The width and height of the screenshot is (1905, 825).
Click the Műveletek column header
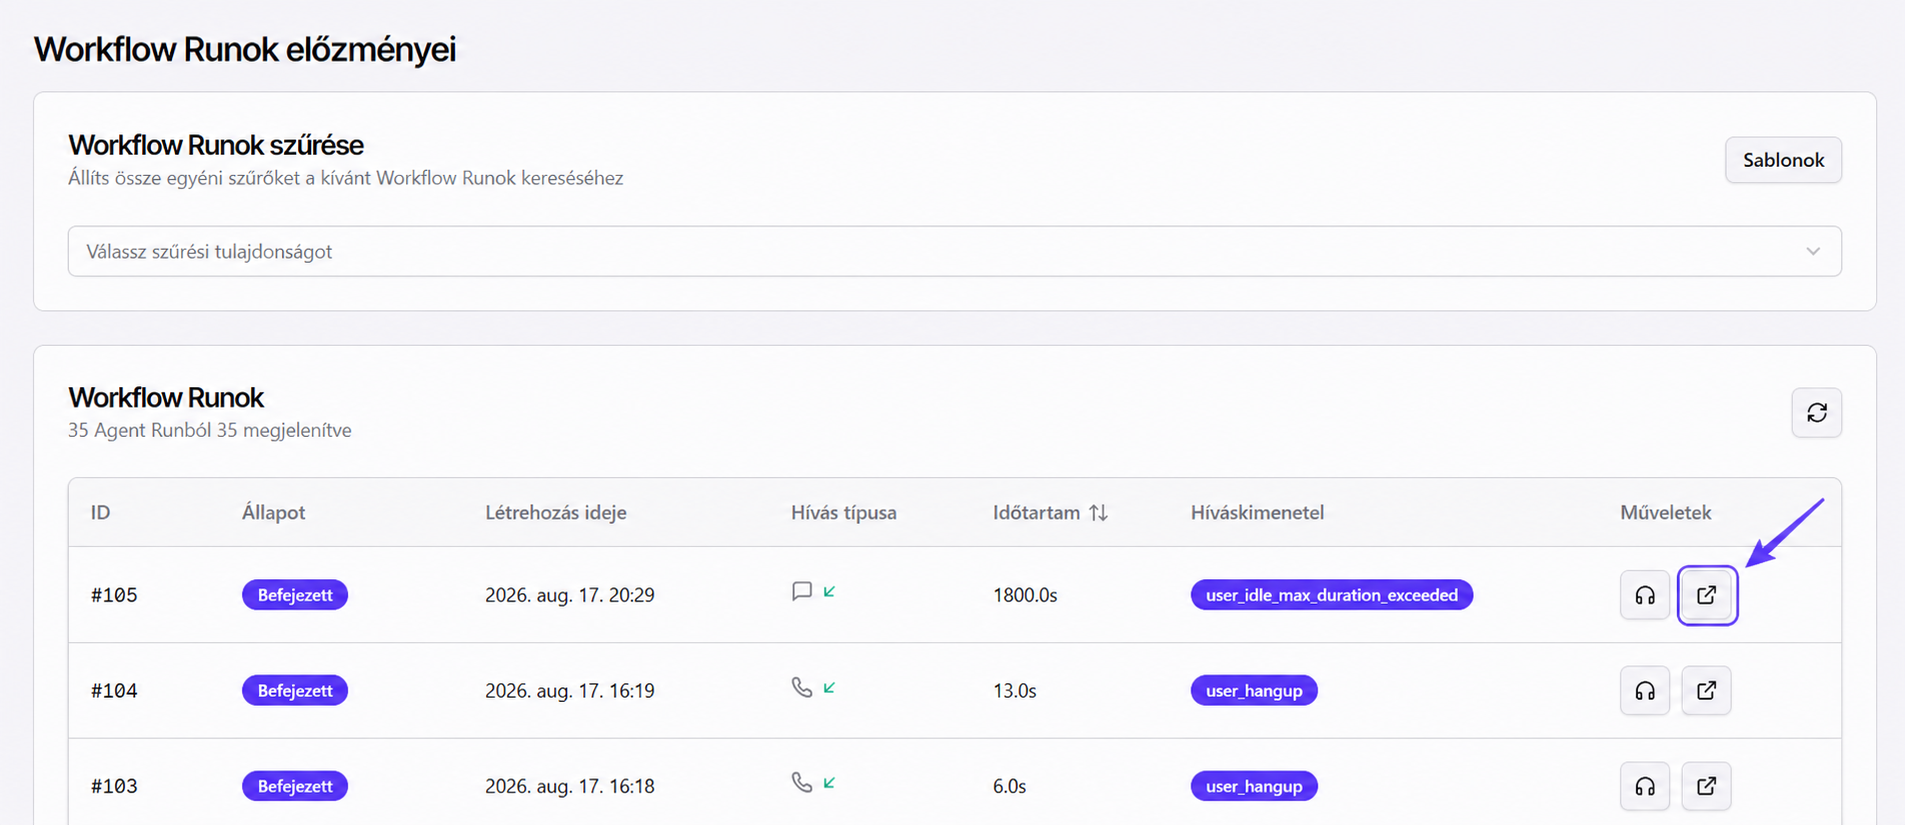pyautogui.click(x=1666, y=513)
